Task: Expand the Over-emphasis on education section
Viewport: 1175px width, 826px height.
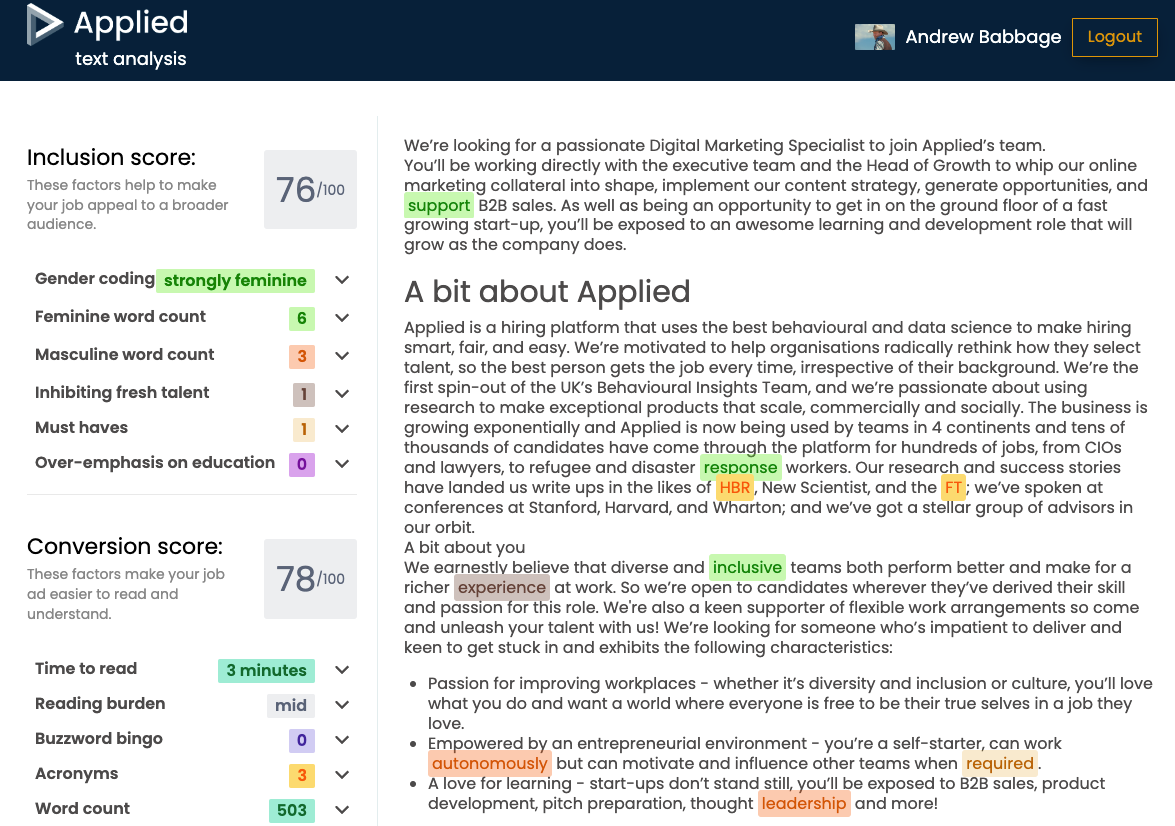Action: 341,464
